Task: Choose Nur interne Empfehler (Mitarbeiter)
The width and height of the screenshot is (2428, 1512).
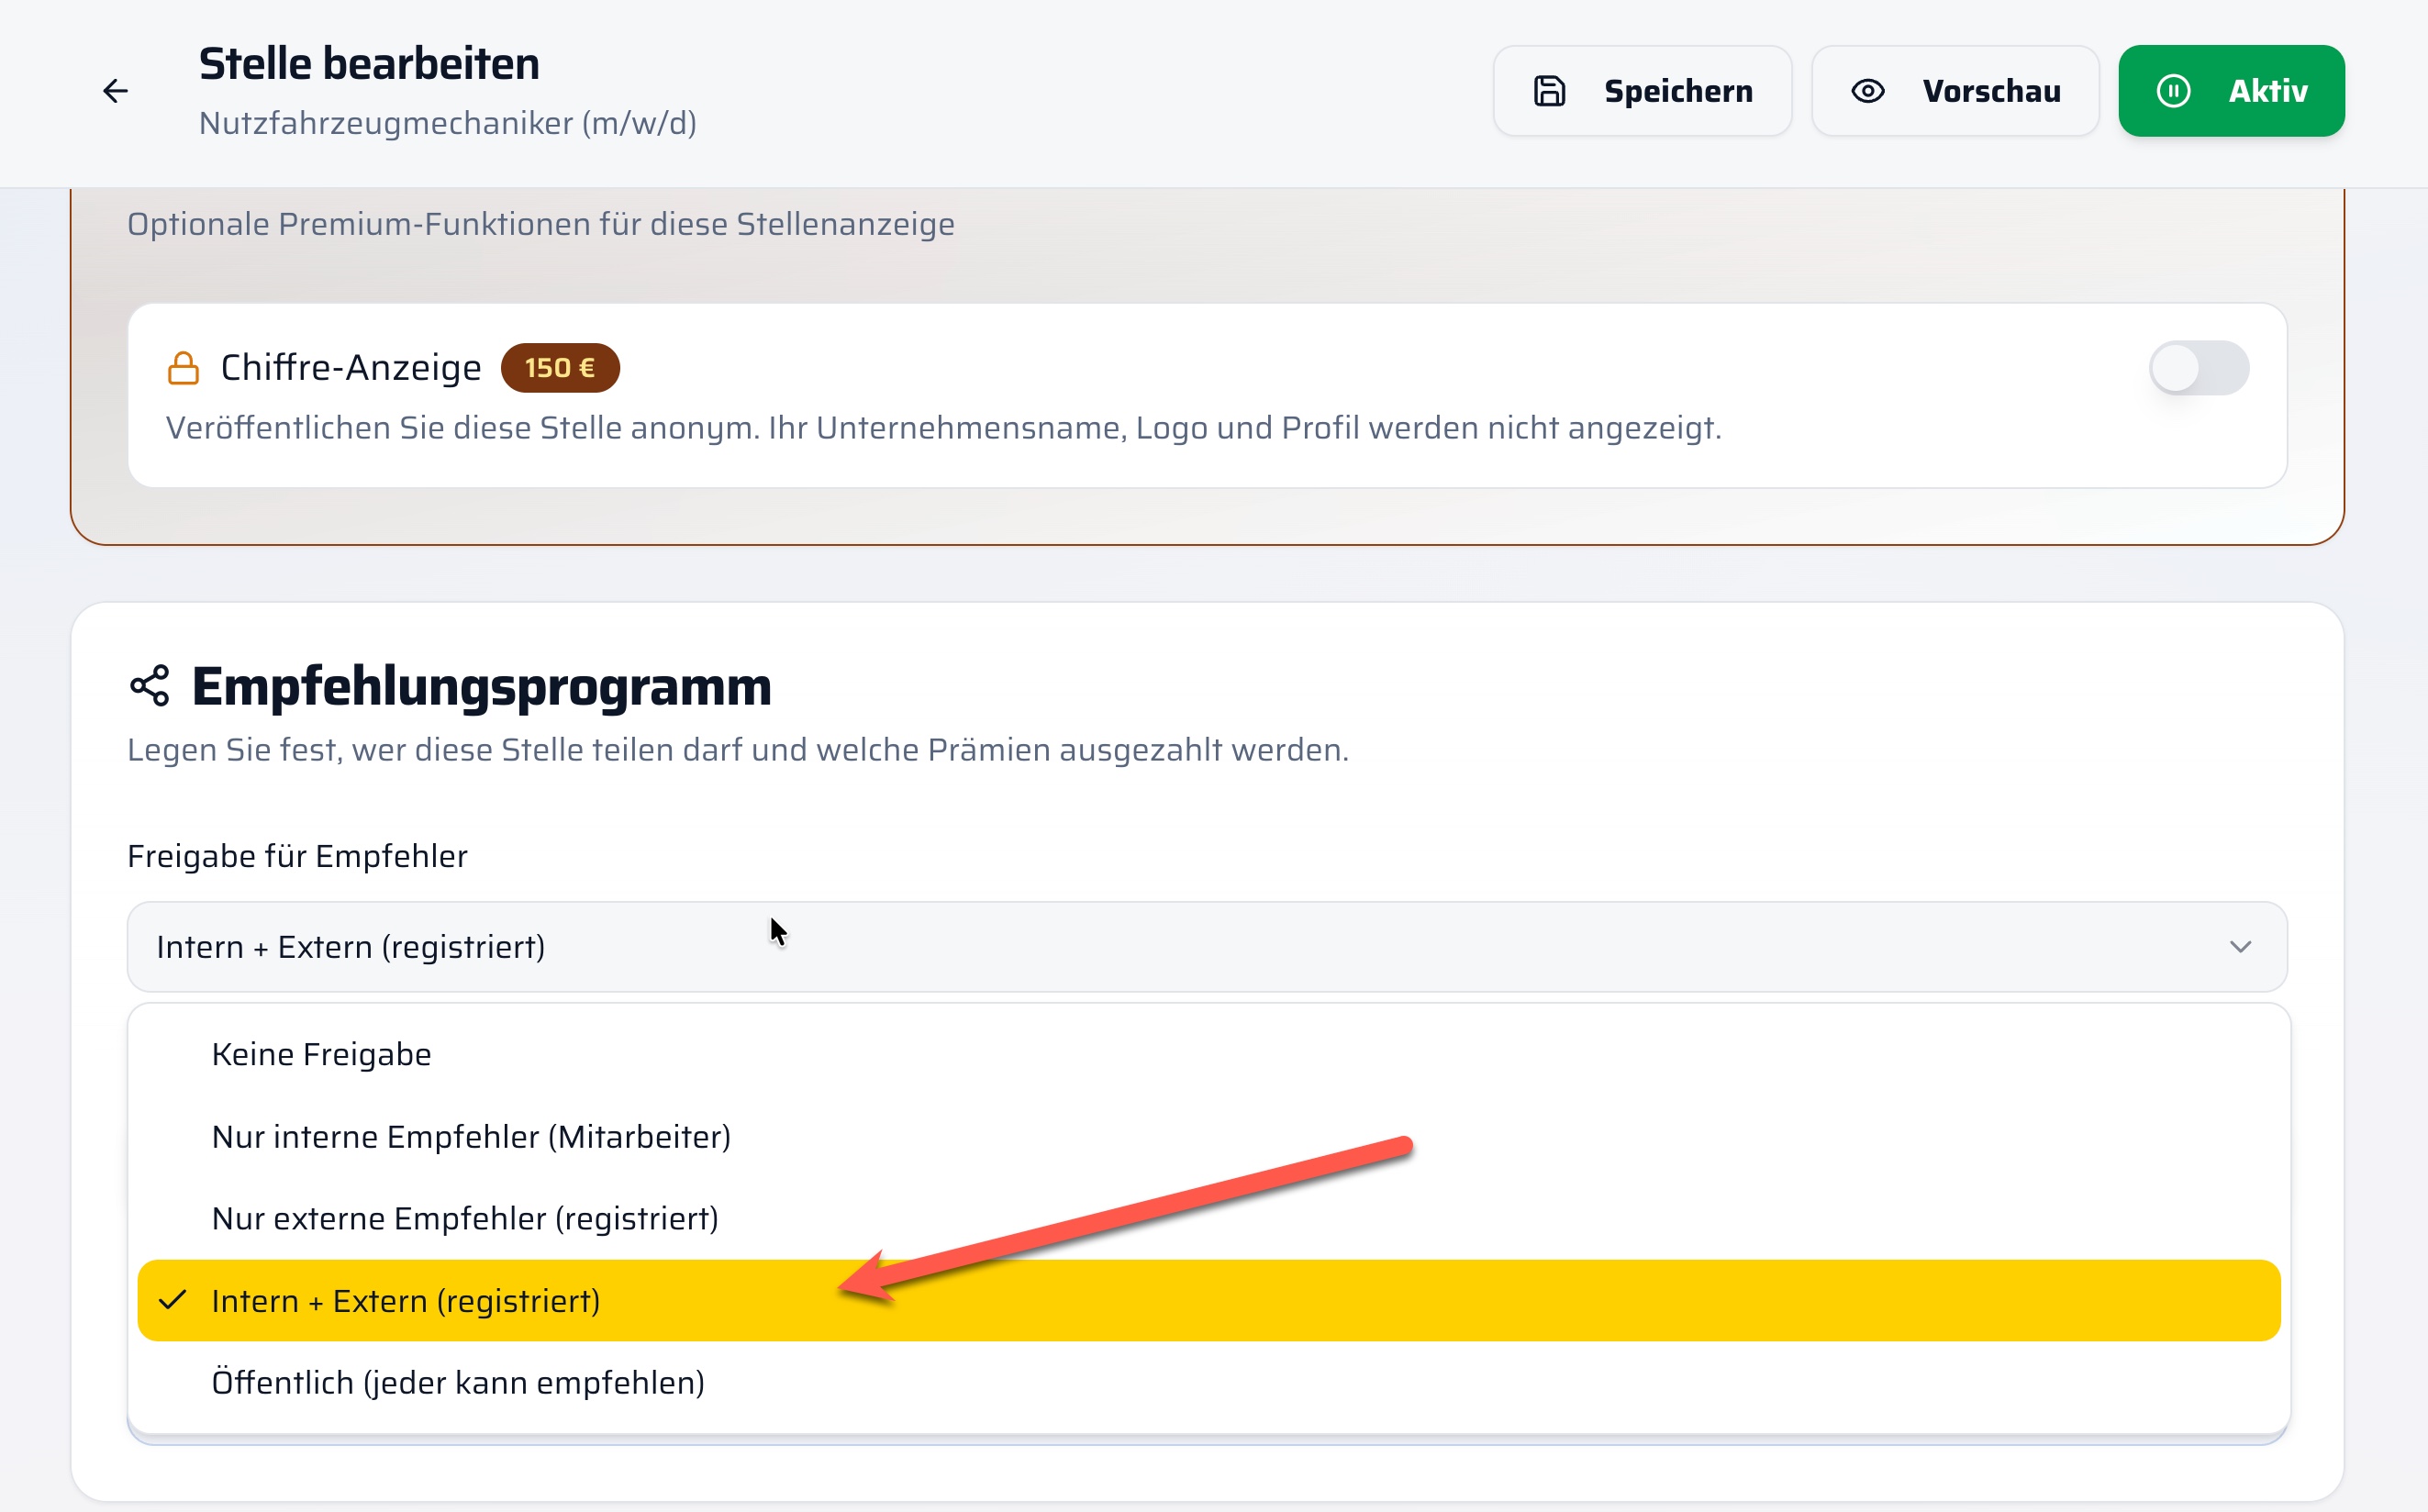Action: (x=1208, y=1137)
